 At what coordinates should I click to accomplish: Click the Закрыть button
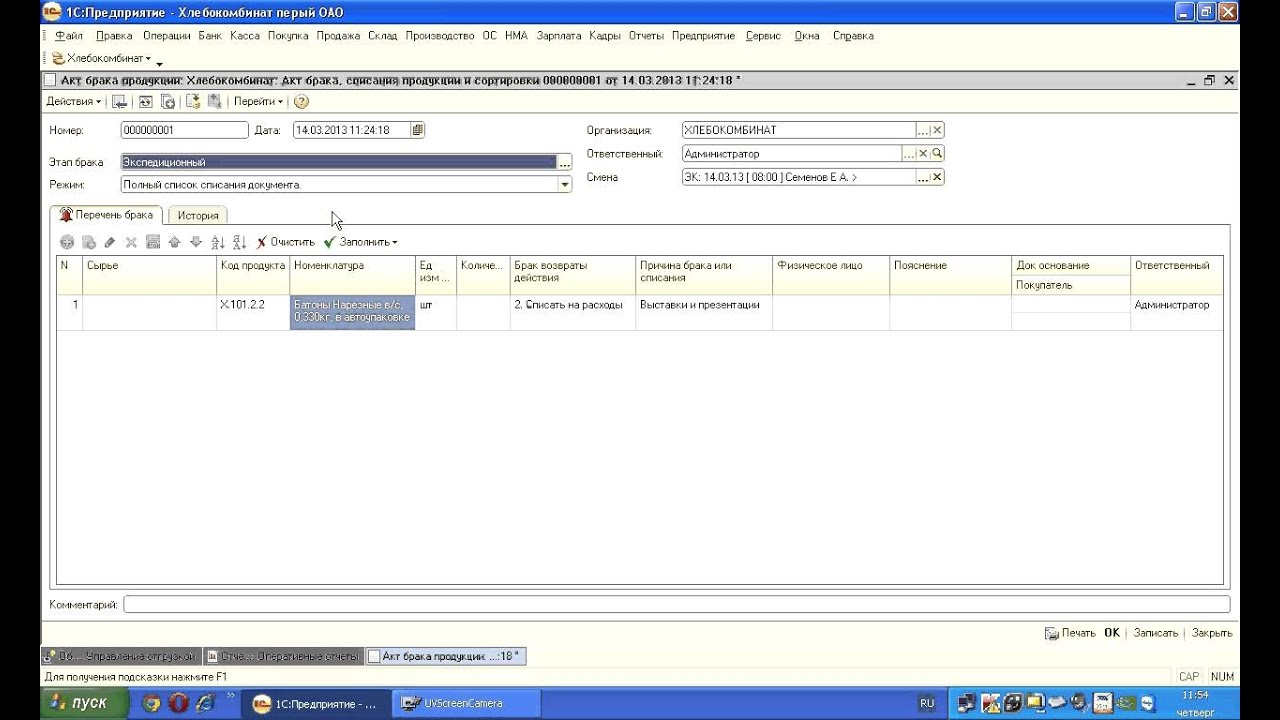pyautogui.click(x=1212, y=633)
